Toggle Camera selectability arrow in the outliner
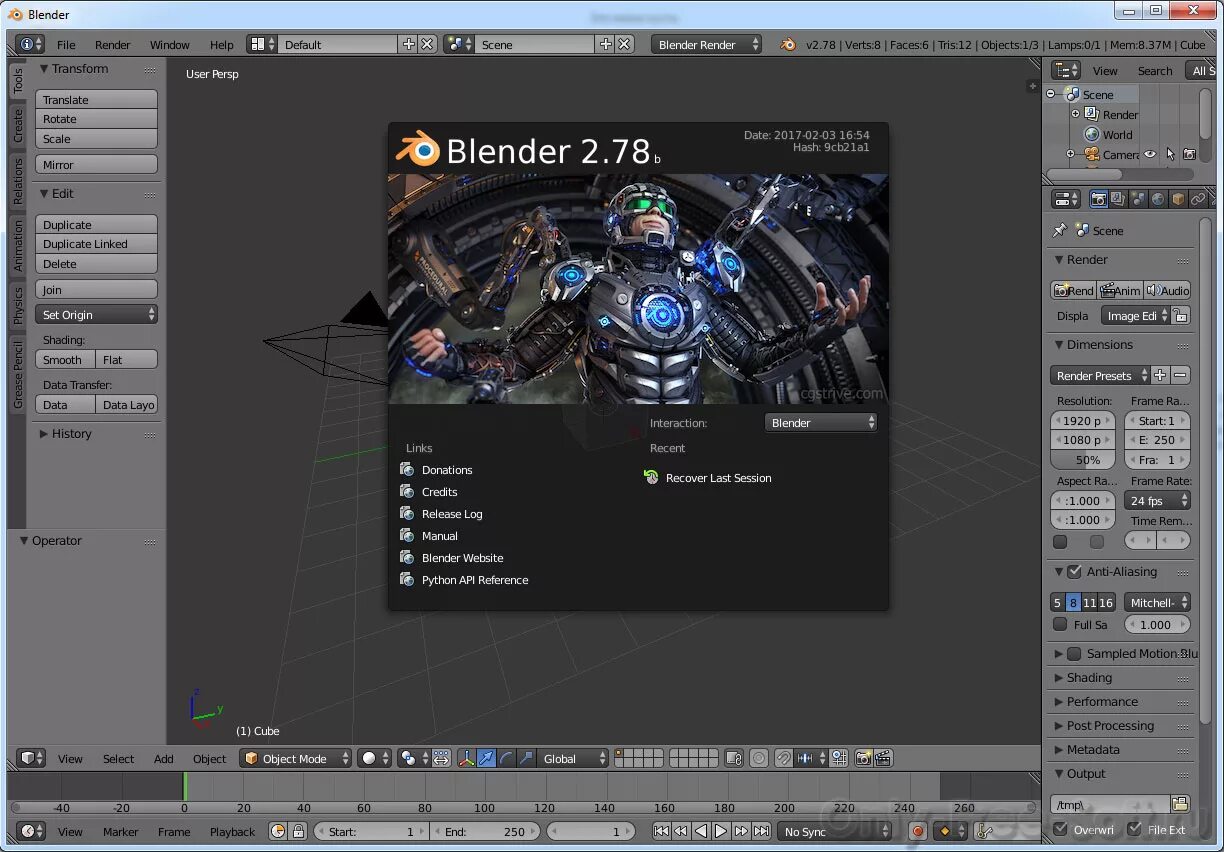Screen dimensions: 1224x852 click(1170, 154)
